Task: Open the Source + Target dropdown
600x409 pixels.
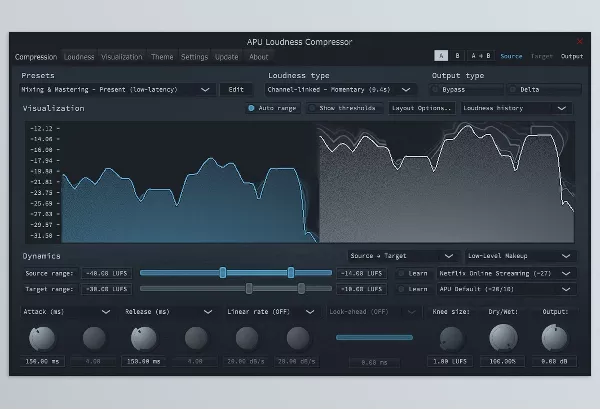Action: click(404, 256)
